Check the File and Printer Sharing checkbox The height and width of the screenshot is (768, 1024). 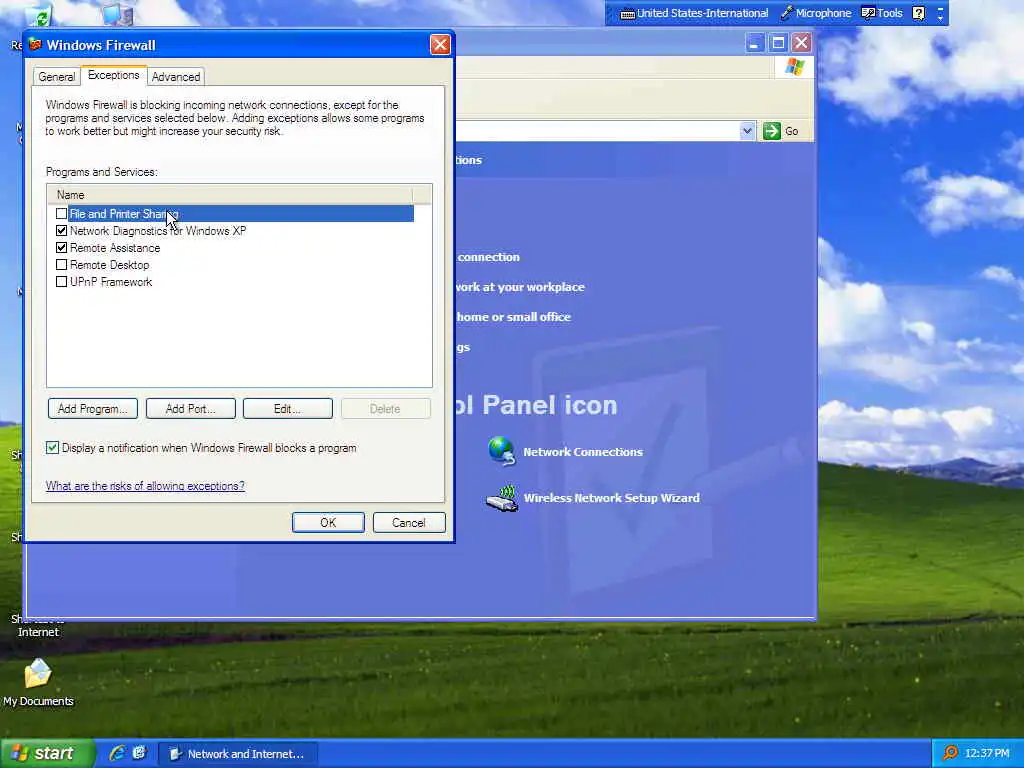point(61,214)
